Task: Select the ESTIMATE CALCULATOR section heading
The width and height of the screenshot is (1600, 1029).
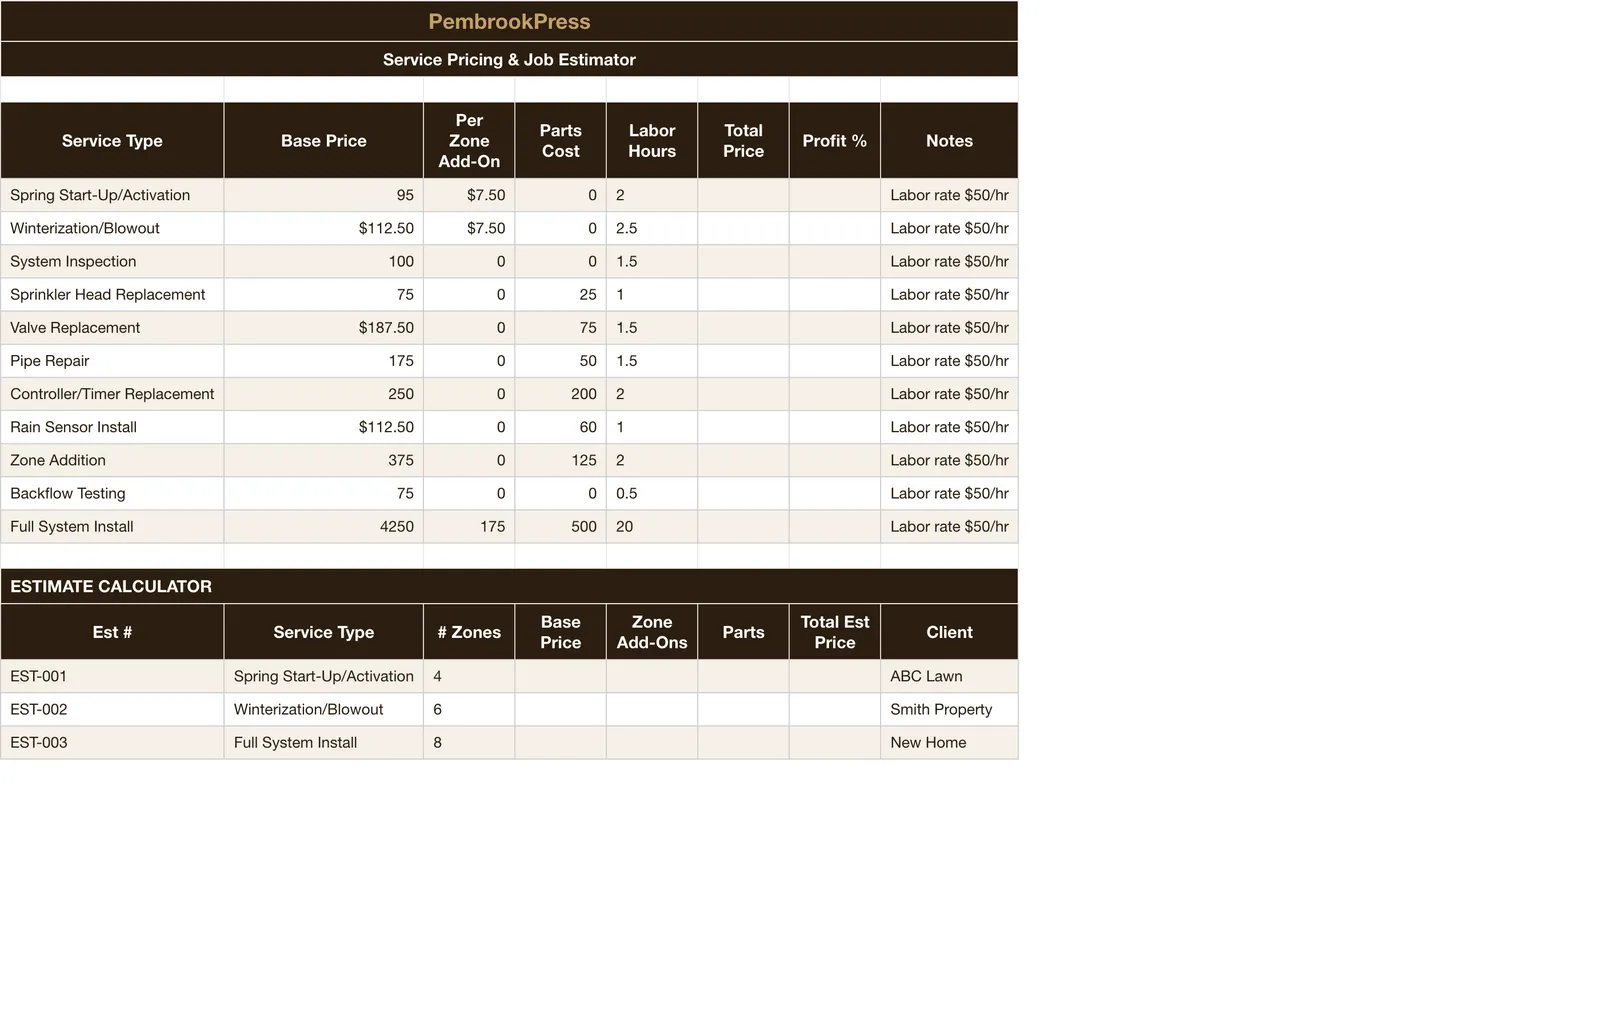Action: pyautogui.click(x=509, y=586)
